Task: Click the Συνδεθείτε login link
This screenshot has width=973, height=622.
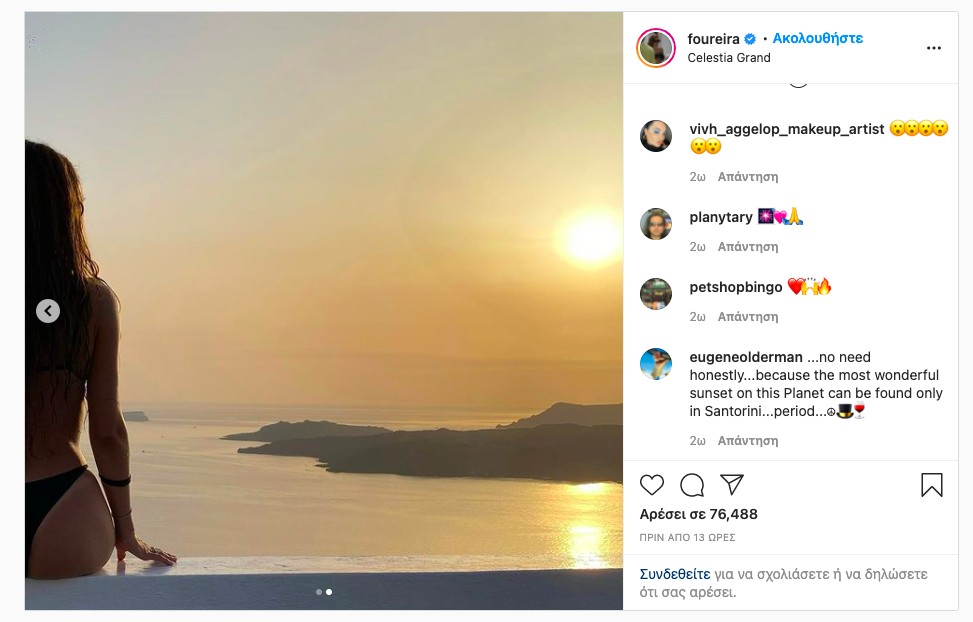Action: (675, 574)
